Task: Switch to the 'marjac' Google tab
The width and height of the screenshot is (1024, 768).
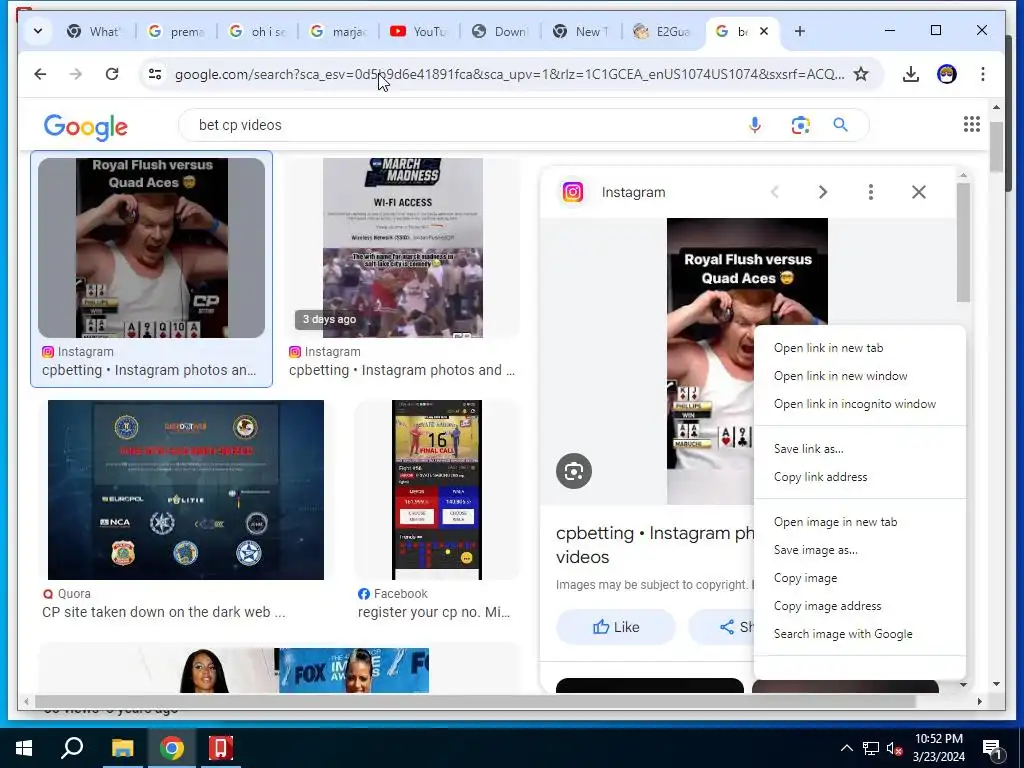Action: [338, 31]
